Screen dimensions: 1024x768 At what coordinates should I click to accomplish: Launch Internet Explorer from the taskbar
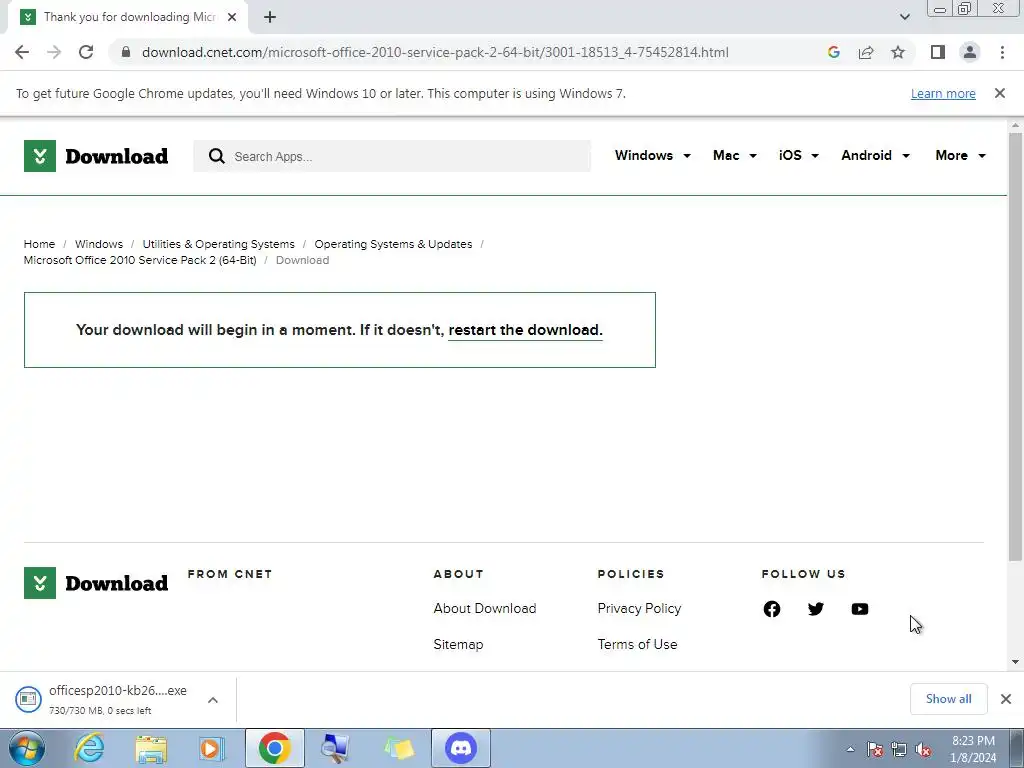pos(89,748)
